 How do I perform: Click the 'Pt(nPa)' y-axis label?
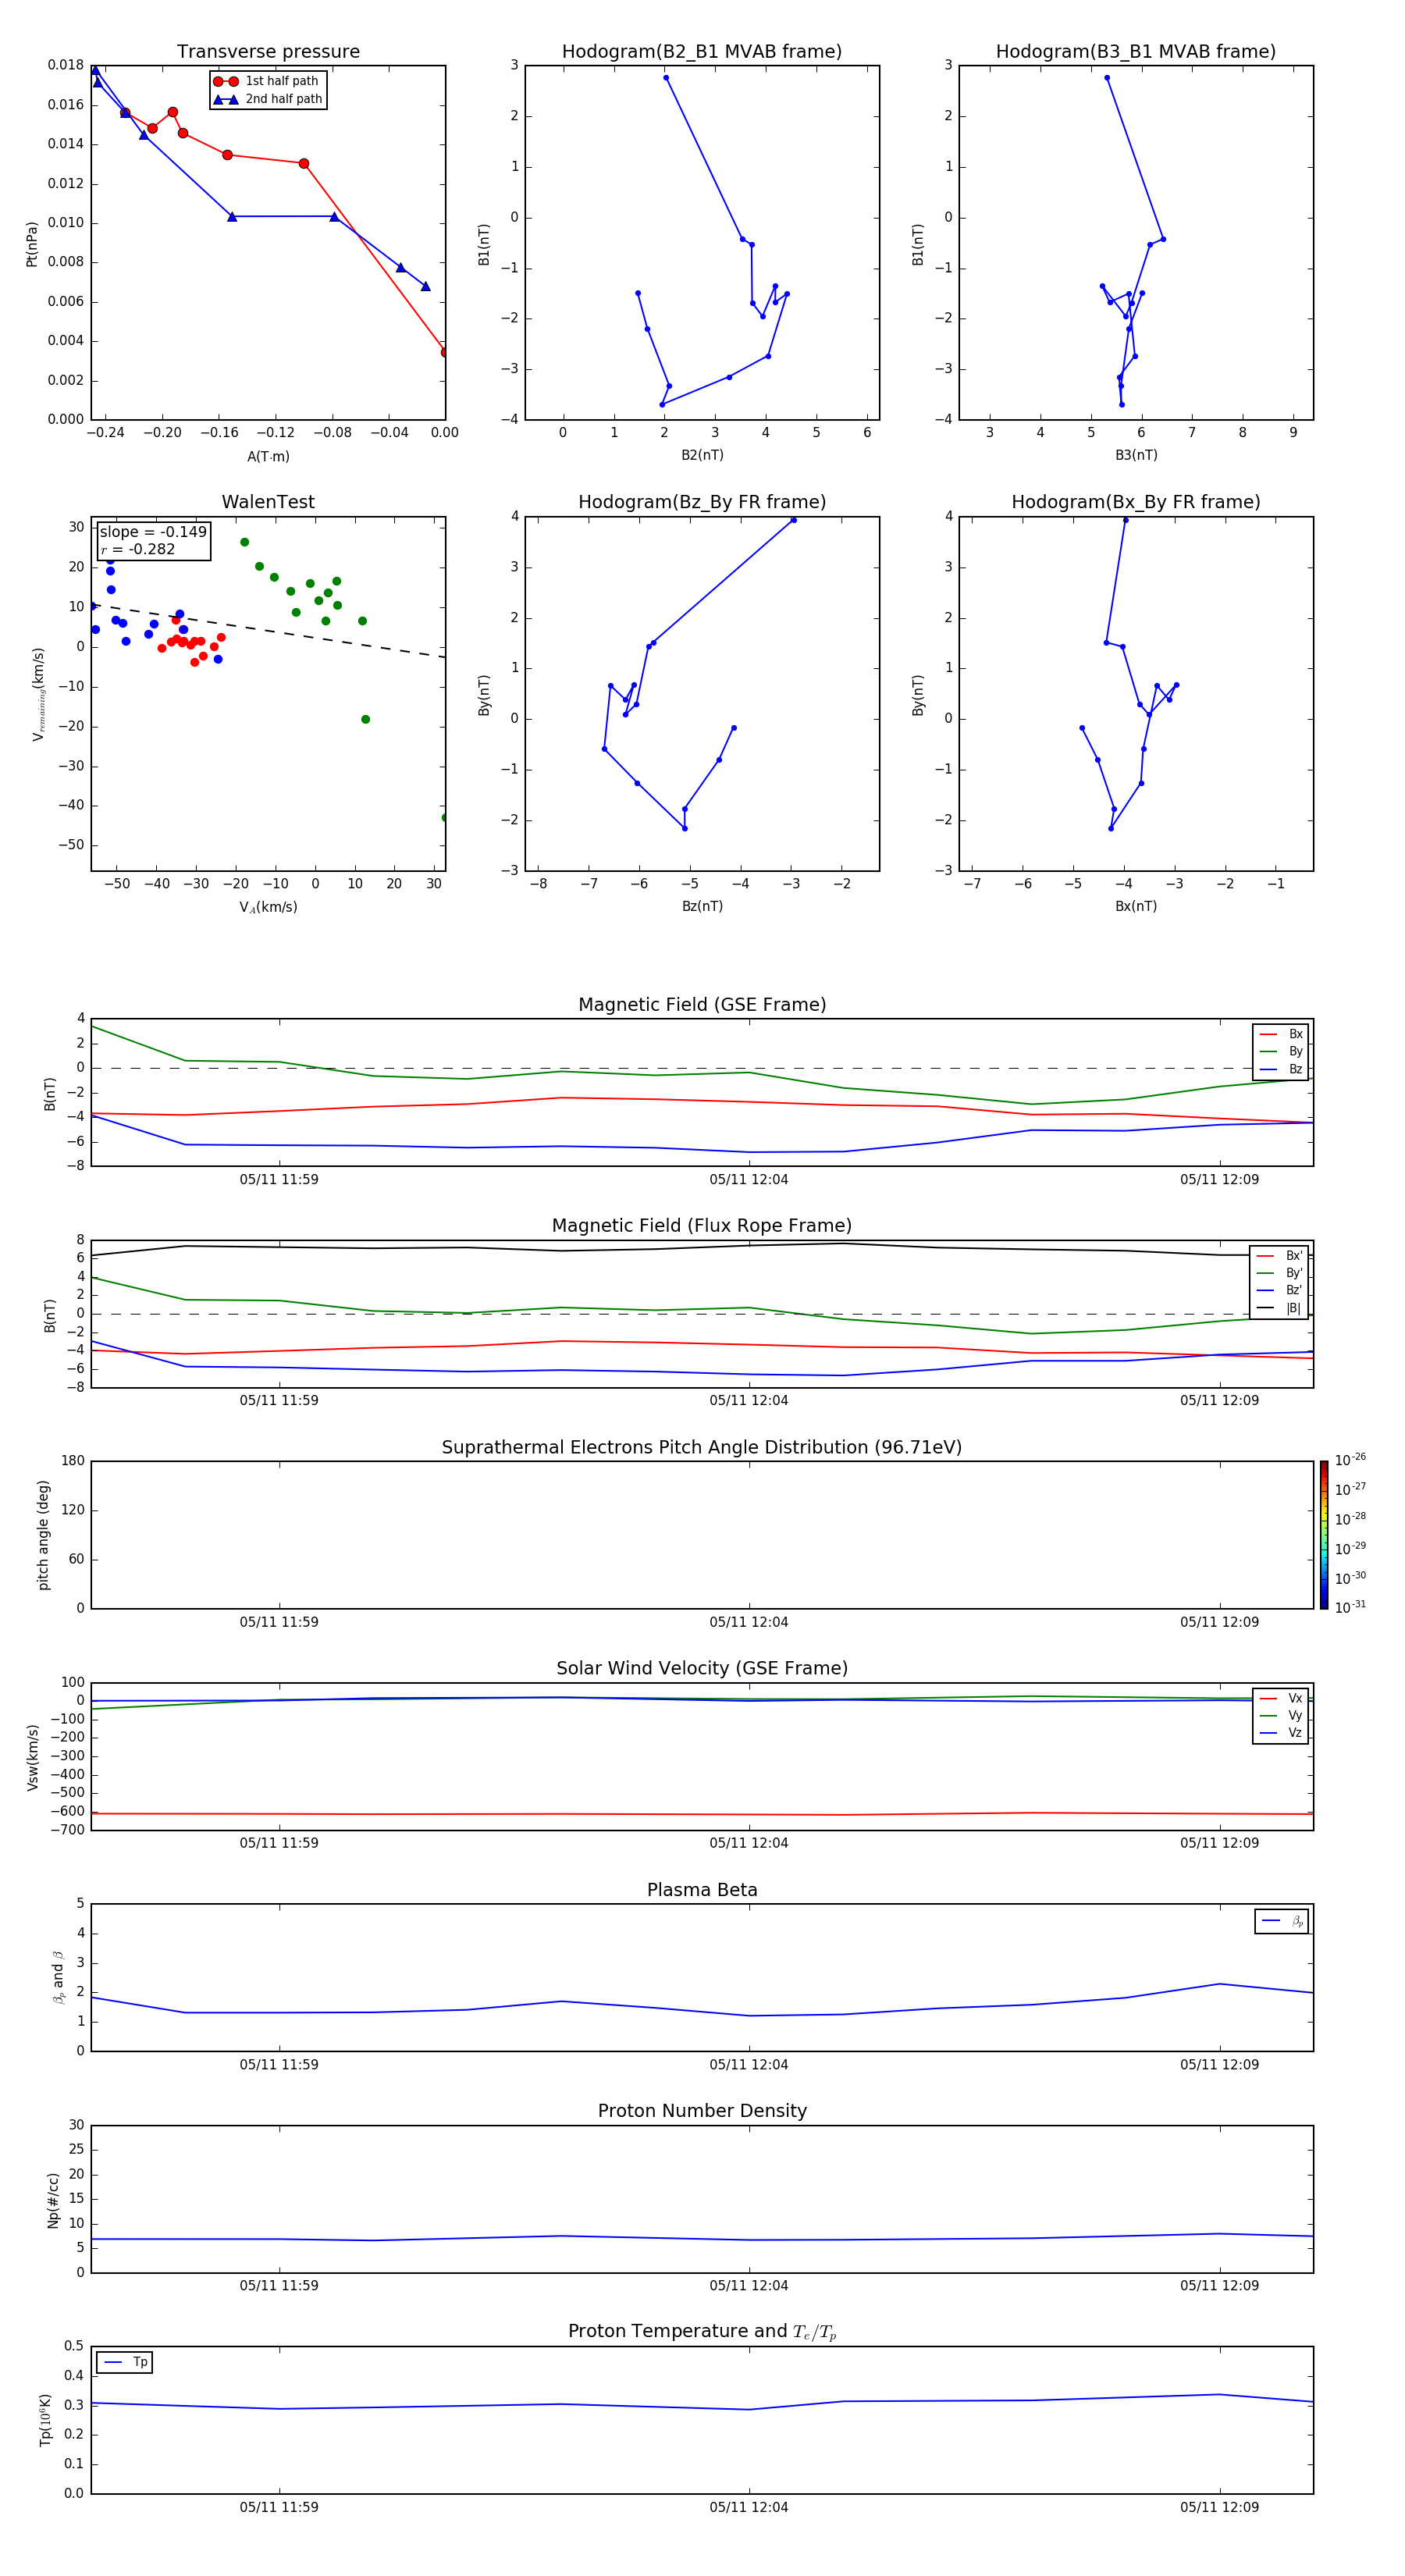pyautogui.click(x=32, y=244)
